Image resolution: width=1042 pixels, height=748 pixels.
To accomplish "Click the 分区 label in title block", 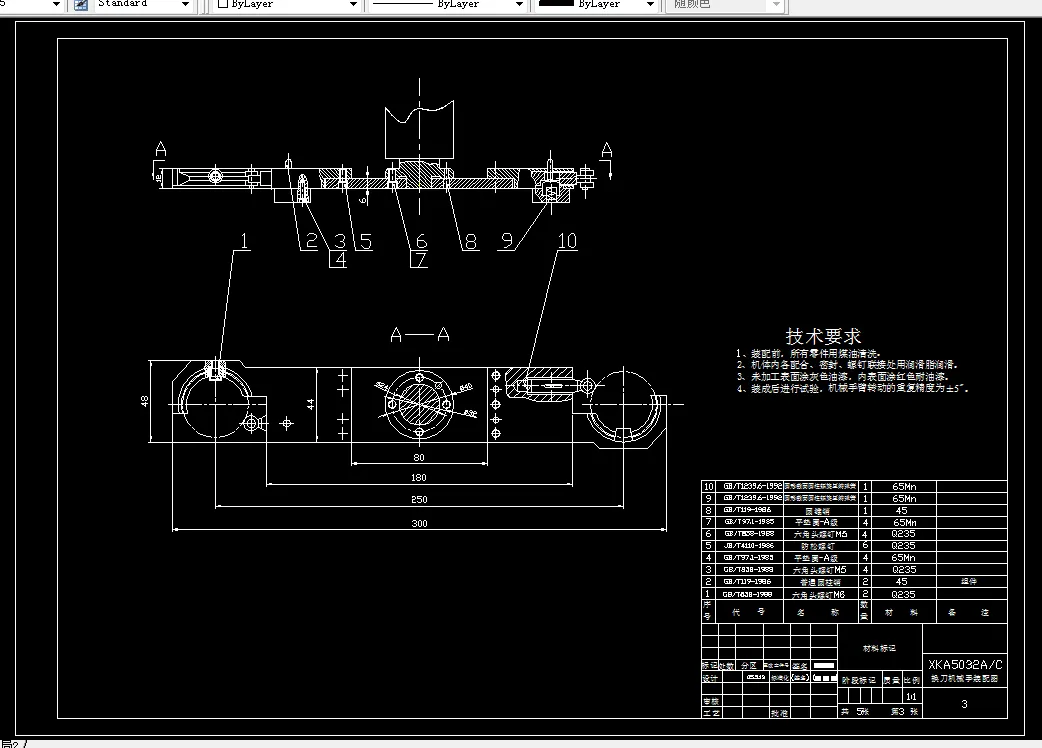I will point(749,665).
